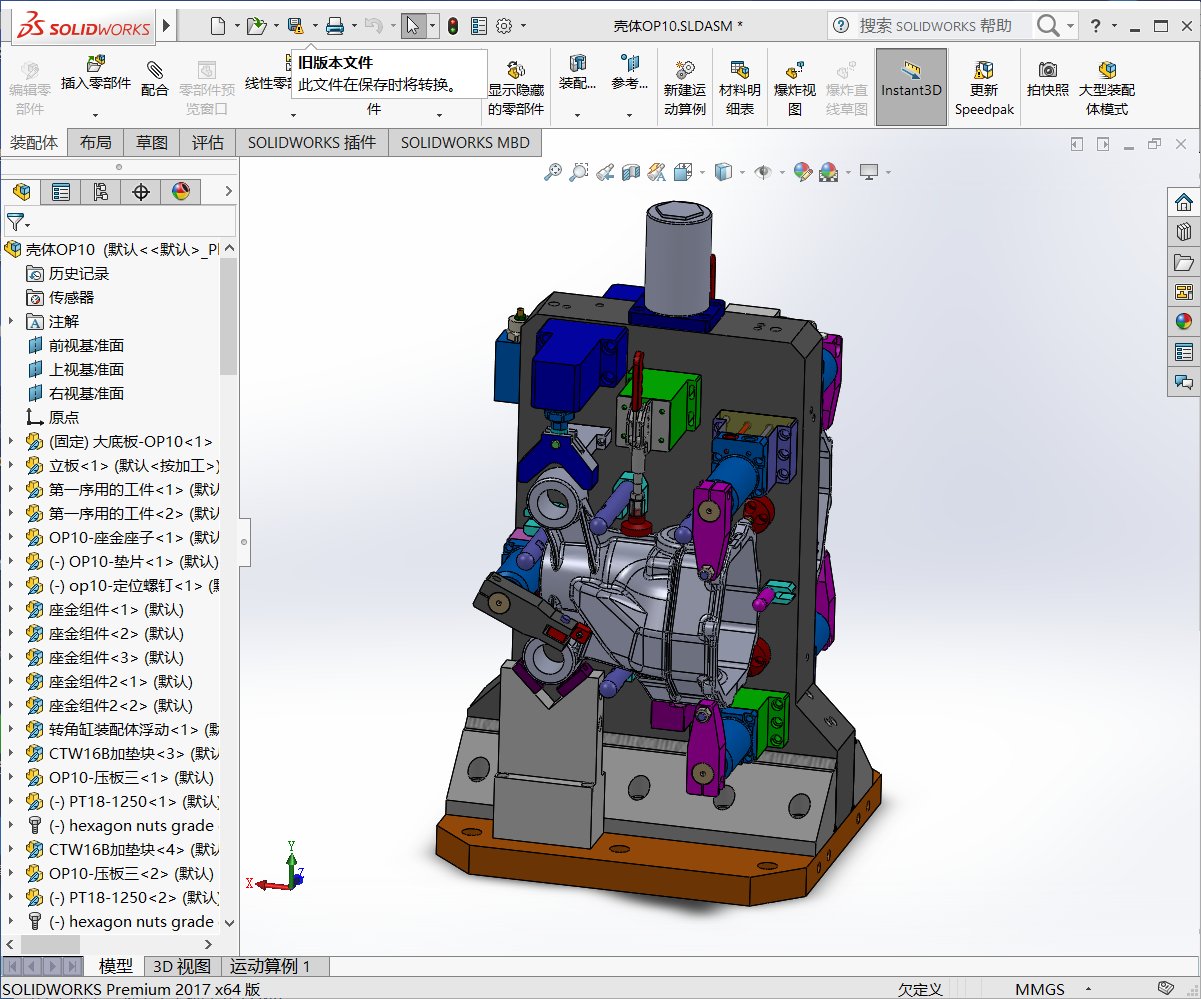The image size is (1201, 999).
Task: Select FeatureManager design tree tab
Action: tap(21, 191)
